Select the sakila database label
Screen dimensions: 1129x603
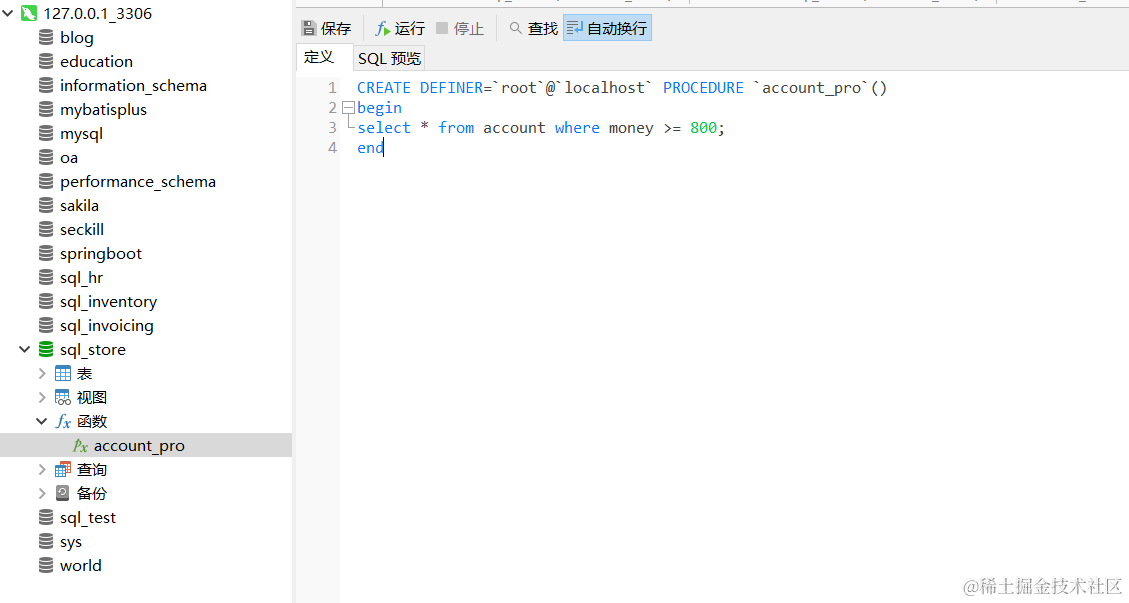tap(79, 205)
